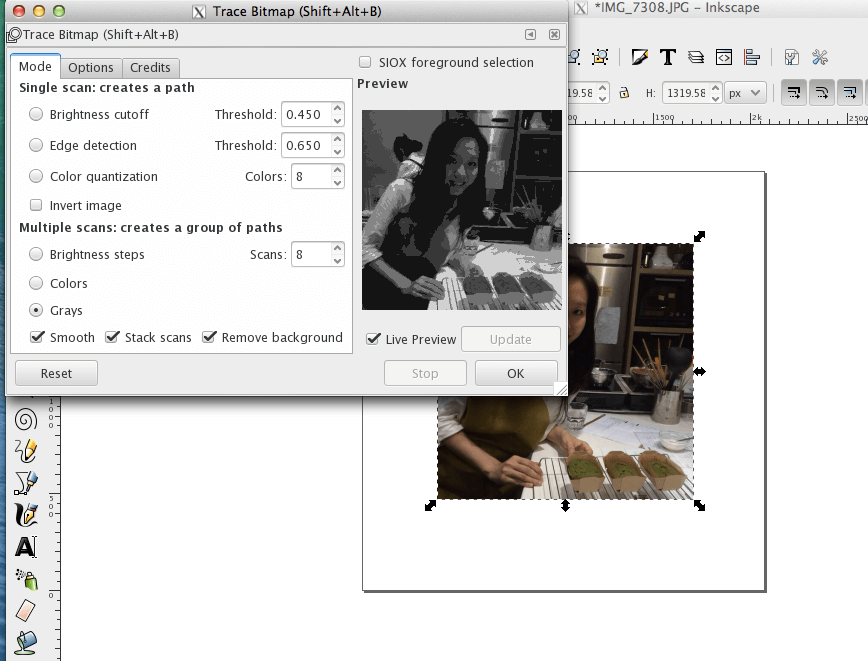Click Zoom to fit drawing icon
This screenshot has height=661, width=868.
pyautogui.click(x=600, y=57)
